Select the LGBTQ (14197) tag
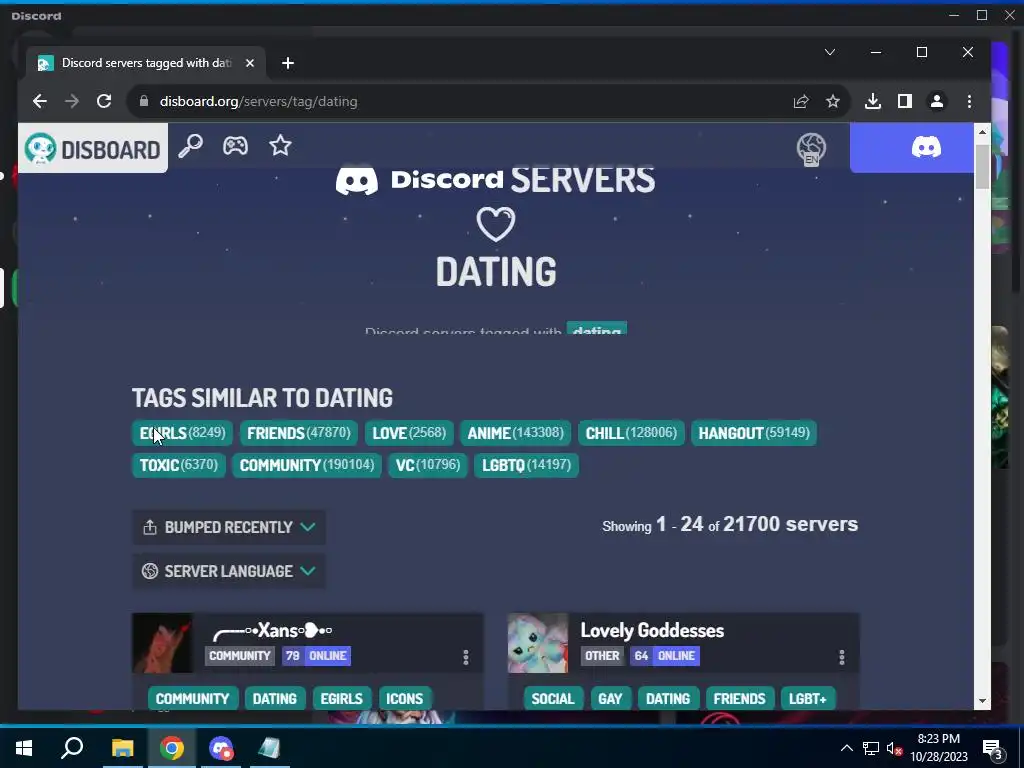The width and height of the screenshot is (1024, 768). pyautogui.click(x=526, y=465)
